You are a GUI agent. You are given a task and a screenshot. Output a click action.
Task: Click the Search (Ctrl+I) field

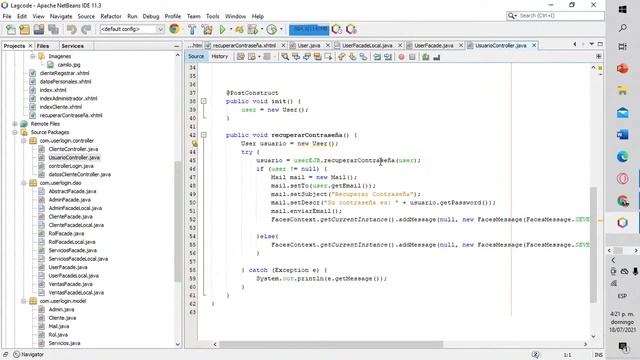[x=555, y=16]
